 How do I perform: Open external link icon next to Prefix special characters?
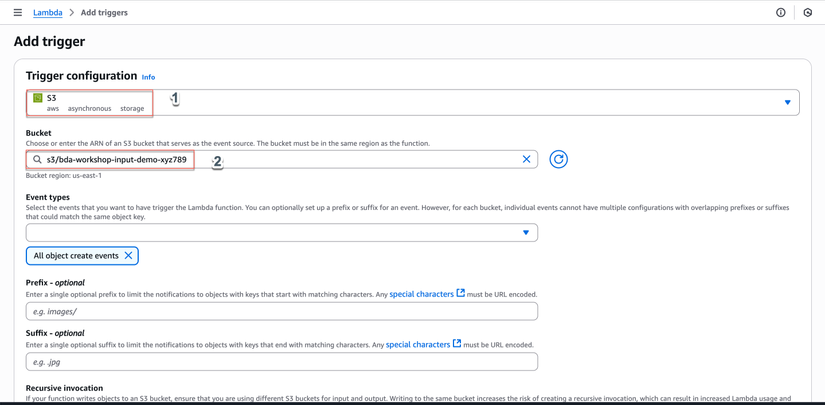pos(461,293)
